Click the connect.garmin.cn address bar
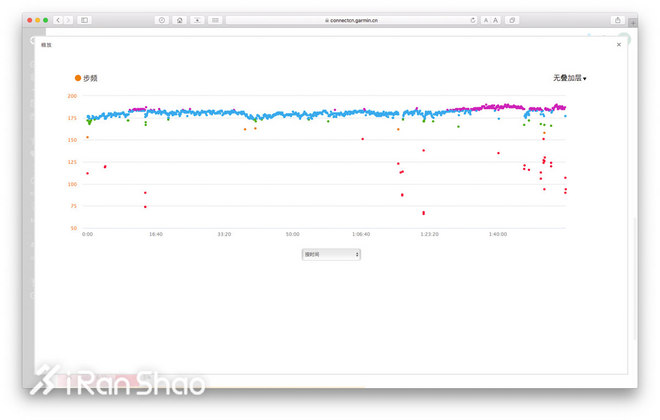The image size is (660, 420). point(350,20)
